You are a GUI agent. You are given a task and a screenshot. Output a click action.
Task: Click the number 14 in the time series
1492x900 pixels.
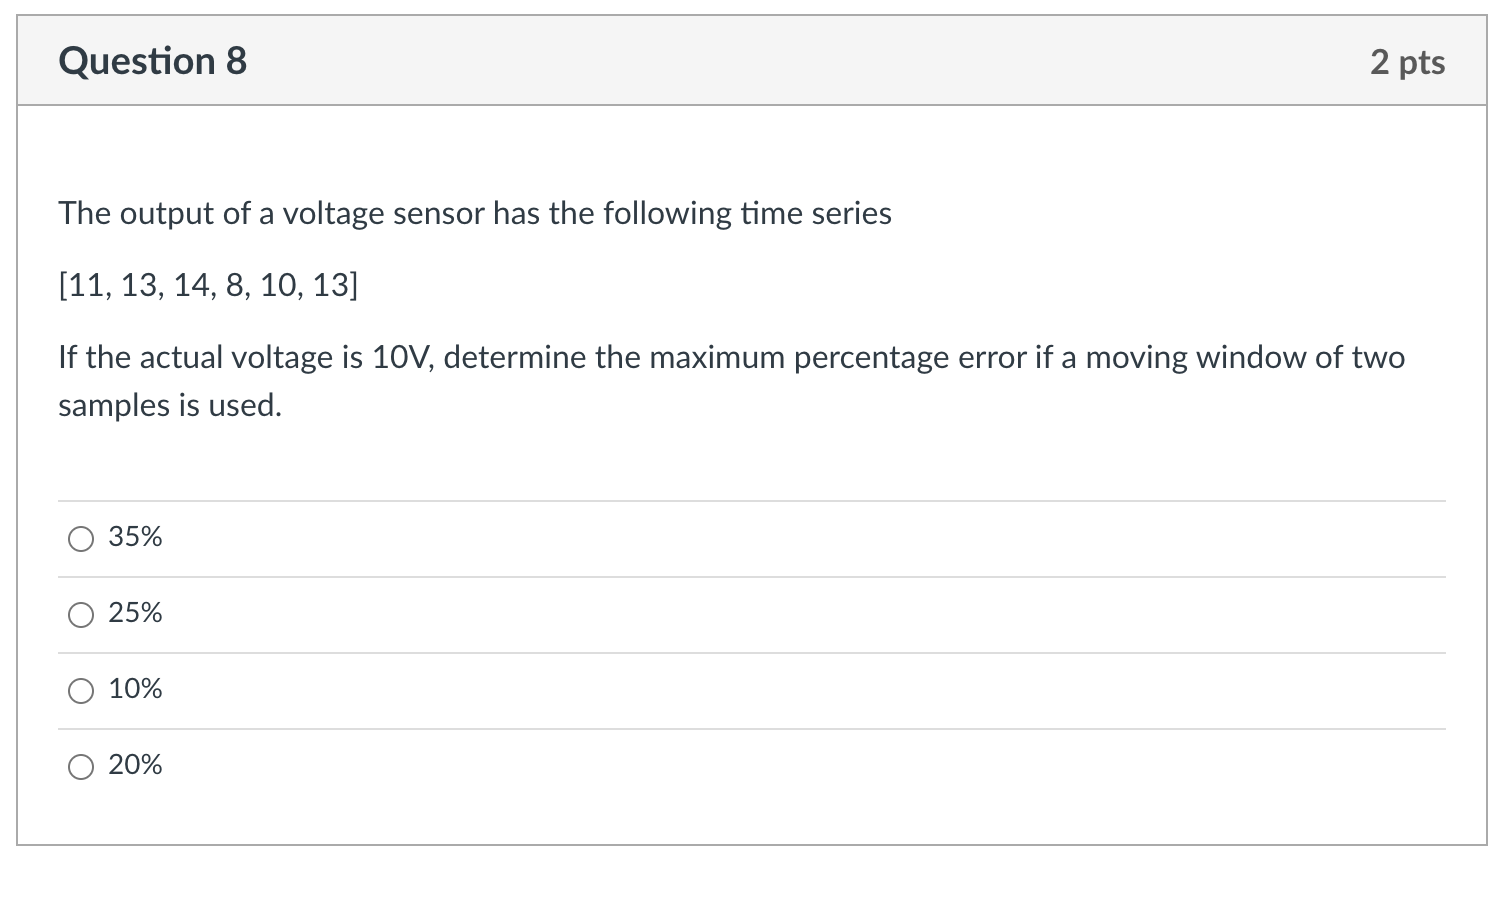190,286
